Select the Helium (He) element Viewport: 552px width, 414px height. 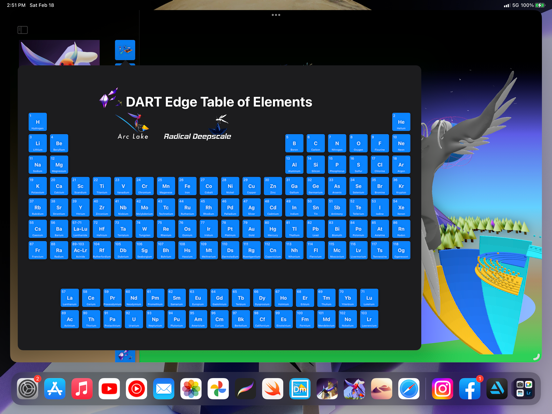click(x=401, y=122)
